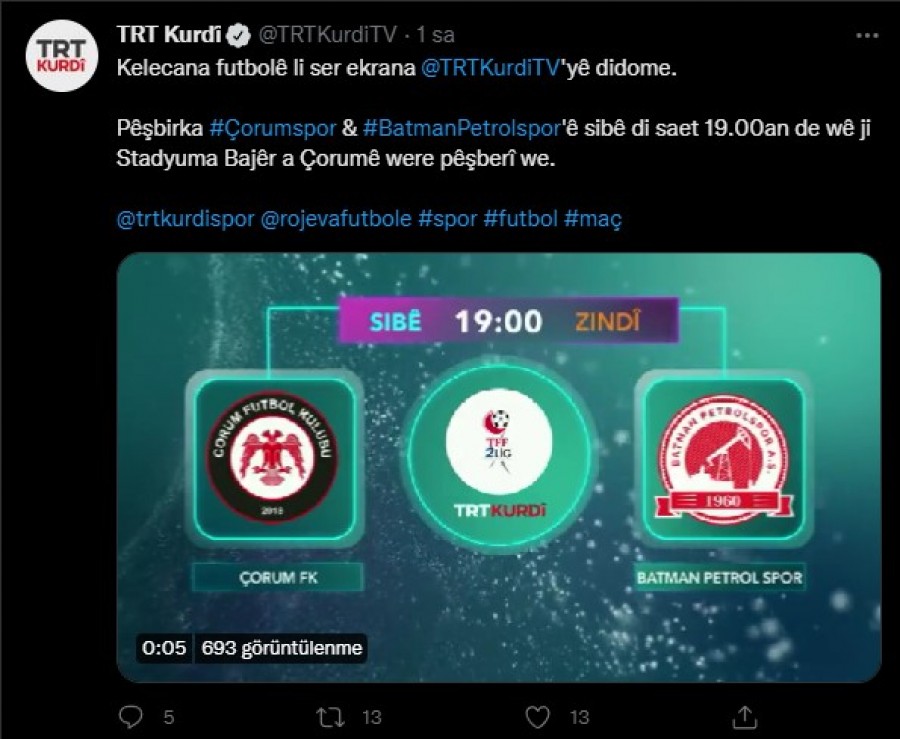Visit the @trtkurdispor mention
The height and width of the screenshot is (739, 900).
(185, 219)
